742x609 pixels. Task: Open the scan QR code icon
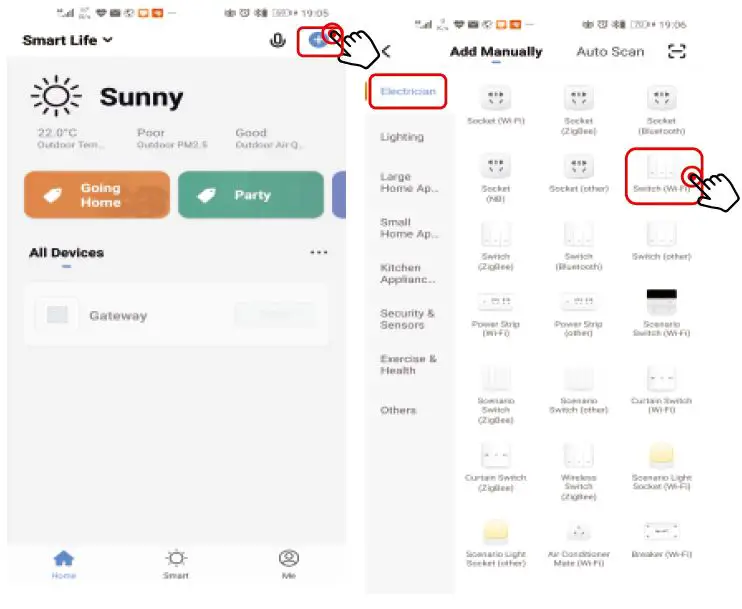pos(676,51)
